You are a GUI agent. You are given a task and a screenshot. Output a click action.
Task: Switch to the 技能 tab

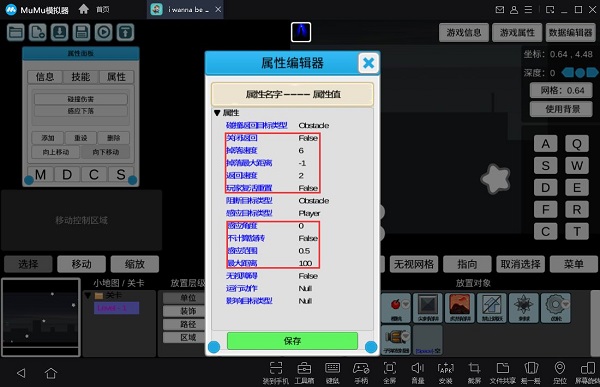pyautogui.click(x=81, y=77)
